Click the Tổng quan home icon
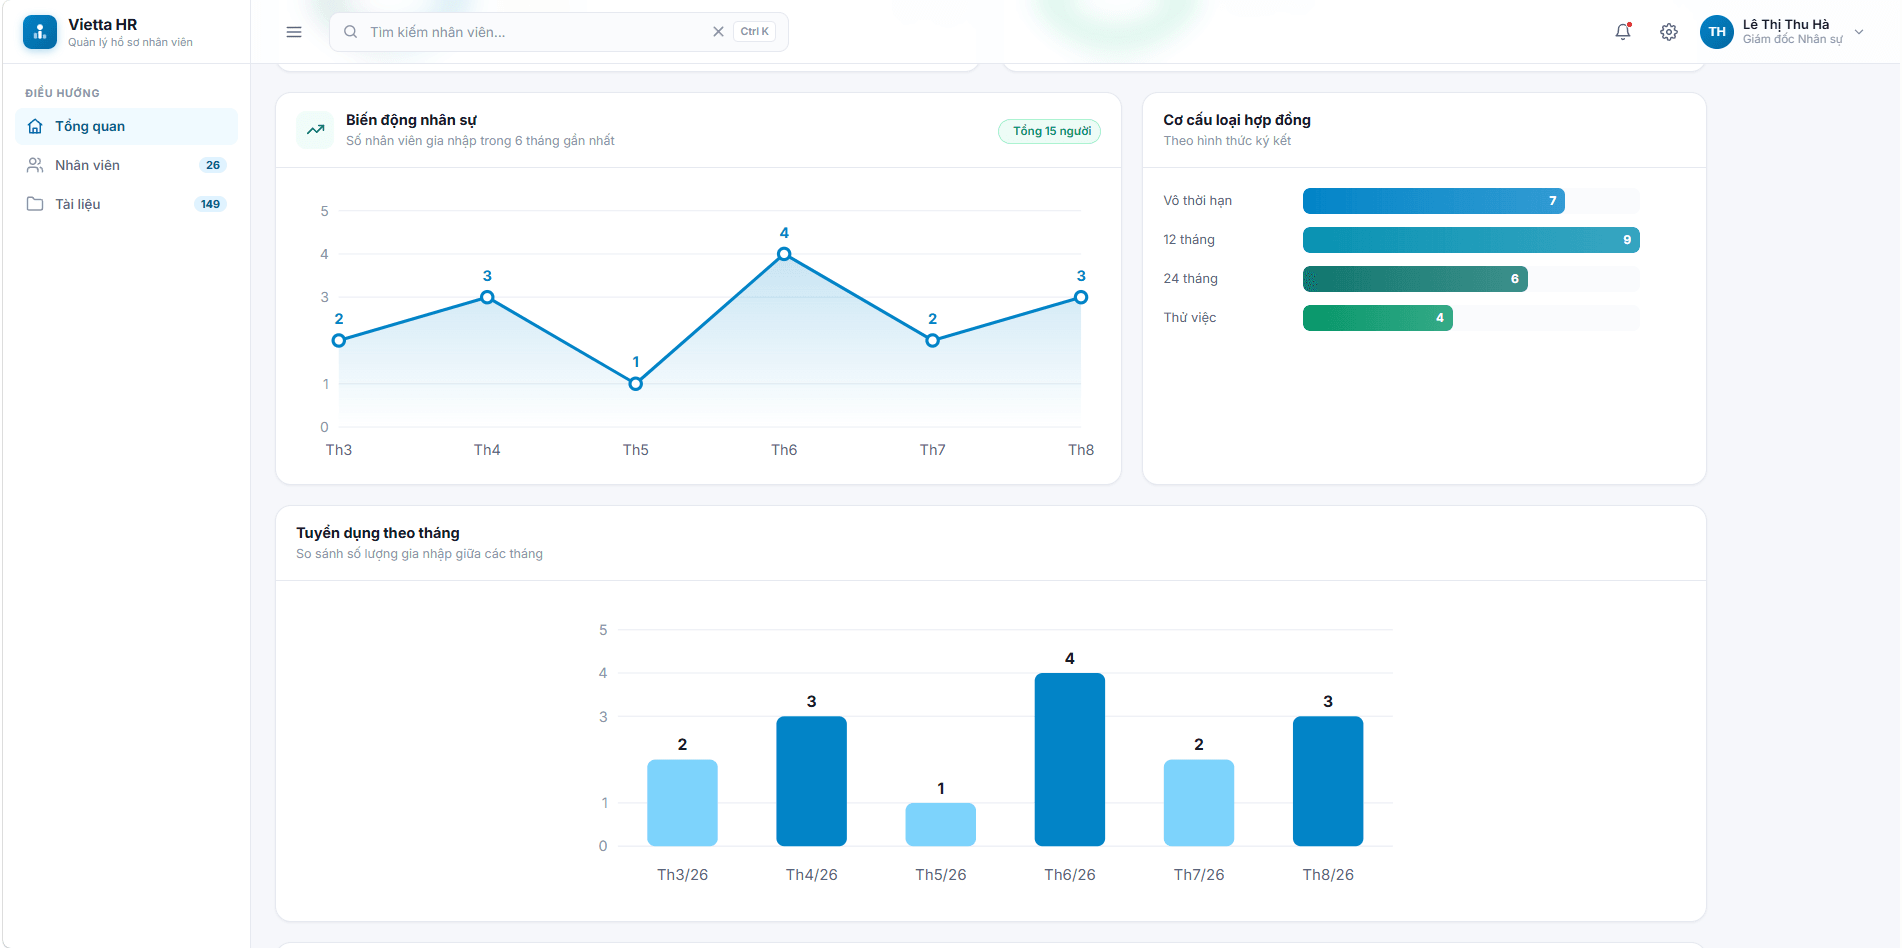The height and width of the screenshot is (948, 1902). point(35,126)
